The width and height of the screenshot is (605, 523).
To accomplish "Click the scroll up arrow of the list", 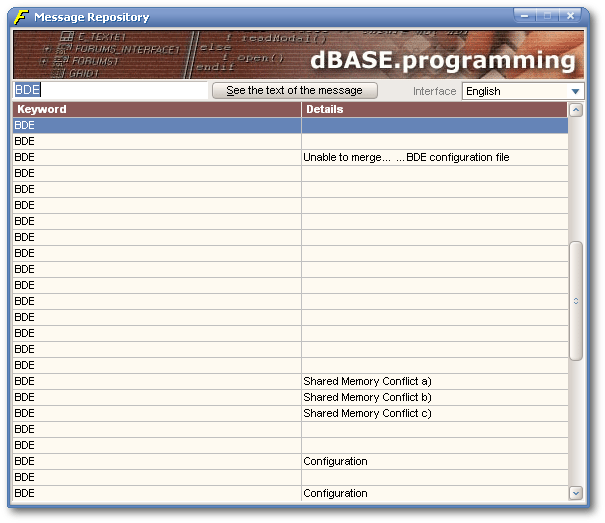I will tap(575, 110).
